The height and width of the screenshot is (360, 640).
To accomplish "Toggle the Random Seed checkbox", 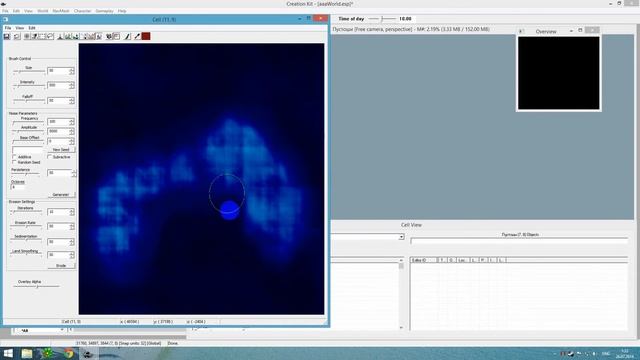I will pos(15,162).
